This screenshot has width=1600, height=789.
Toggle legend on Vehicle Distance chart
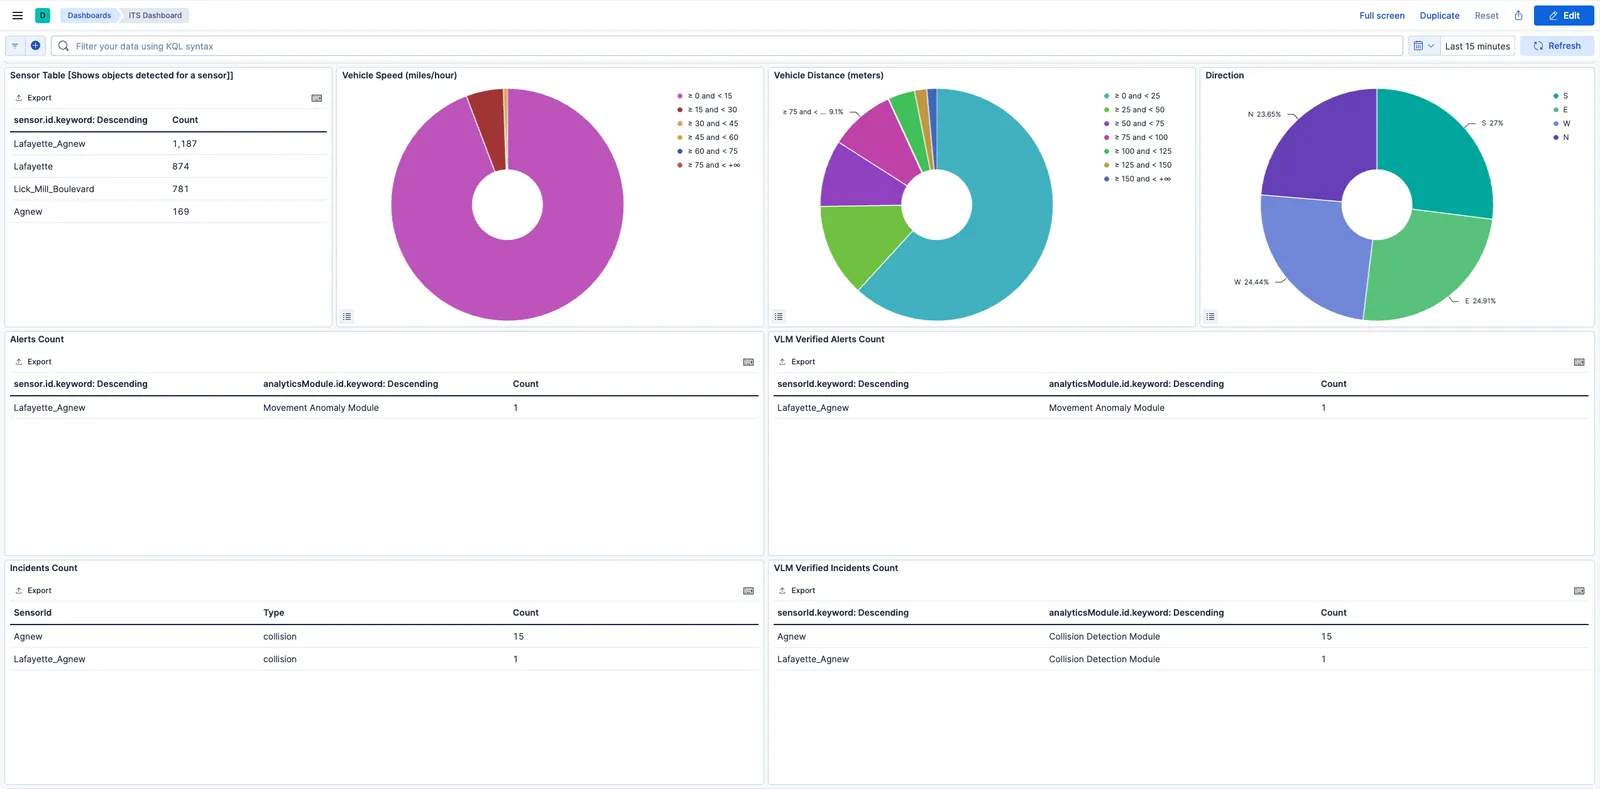779,316
